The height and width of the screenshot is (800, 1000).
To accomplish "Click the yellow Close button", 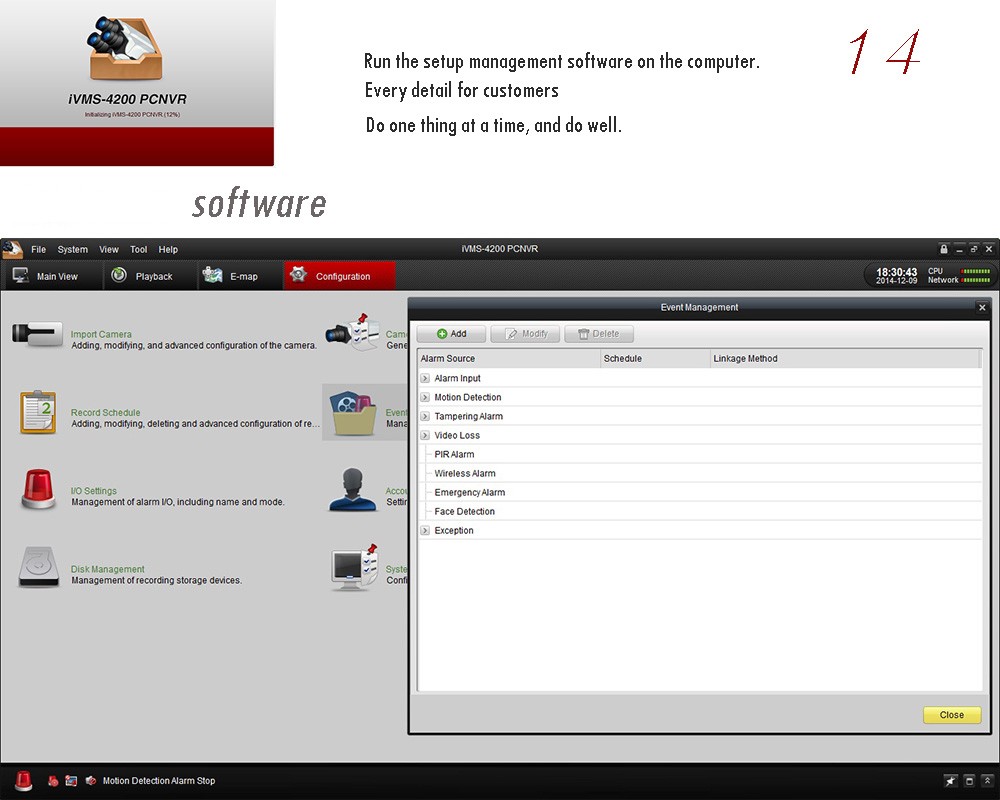I will tap(951, 715).
